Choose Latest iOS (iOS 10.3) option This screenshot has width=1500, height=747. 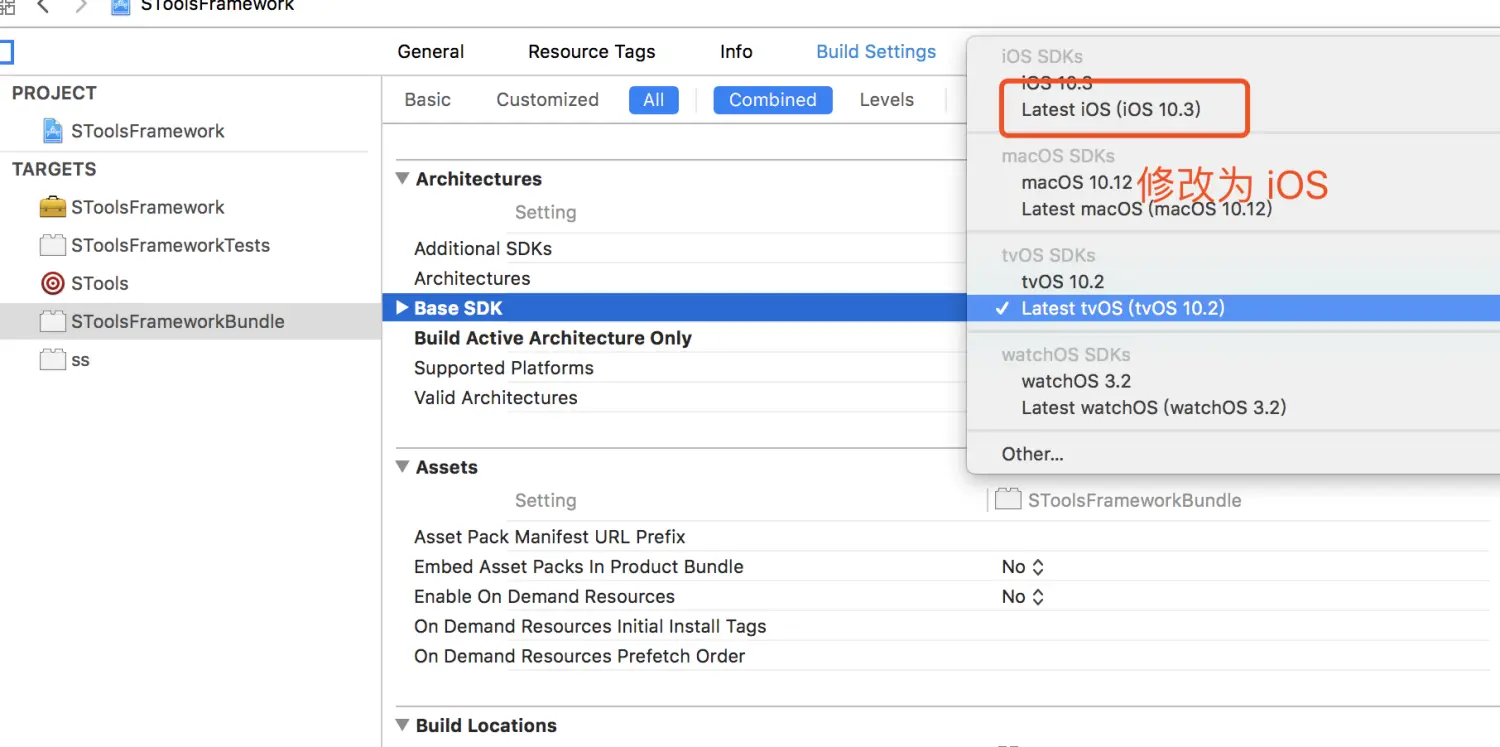1110,110
